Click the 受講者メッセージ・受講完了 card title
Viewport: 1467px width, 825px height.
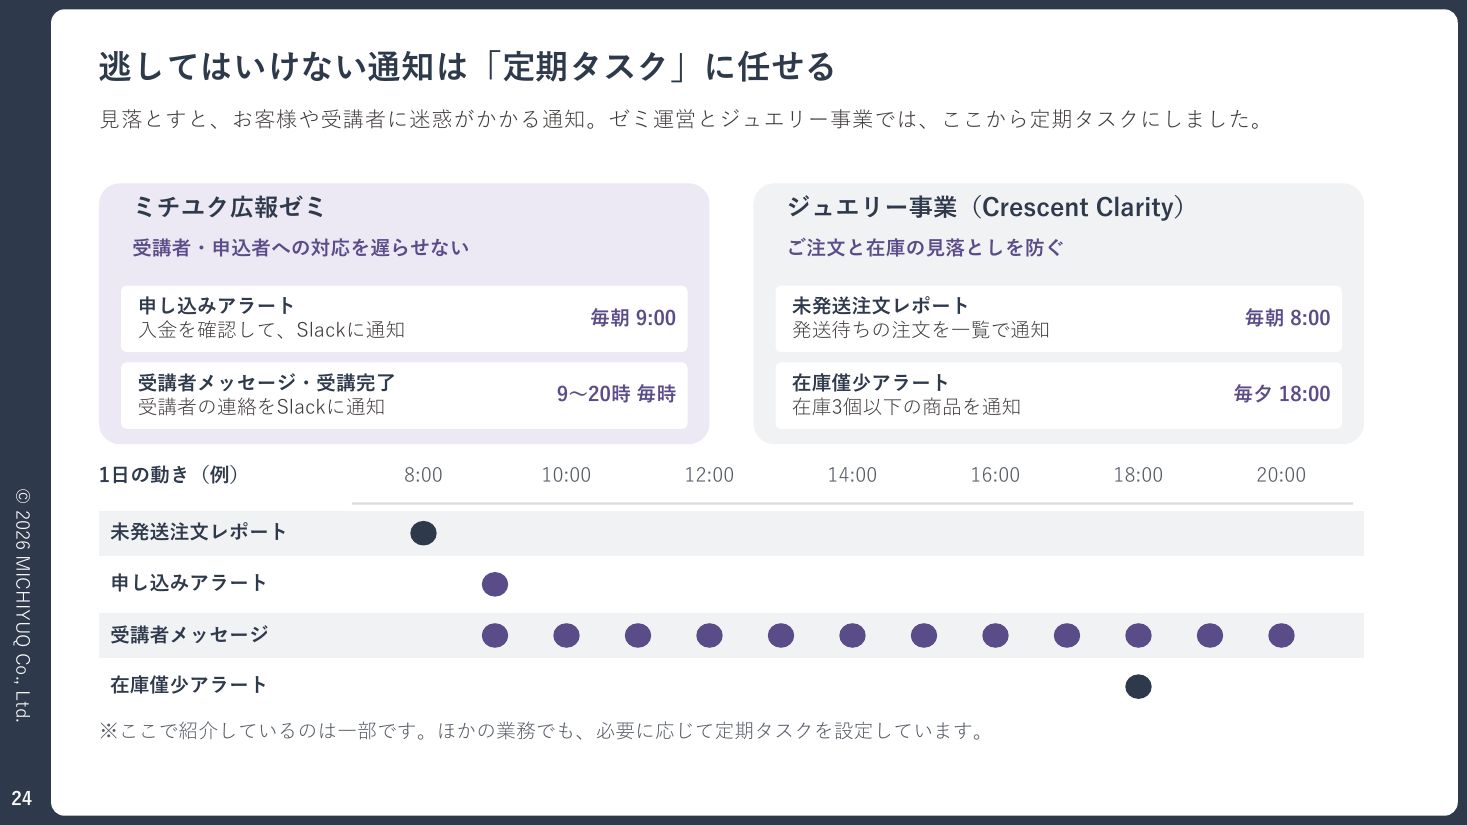267,382
